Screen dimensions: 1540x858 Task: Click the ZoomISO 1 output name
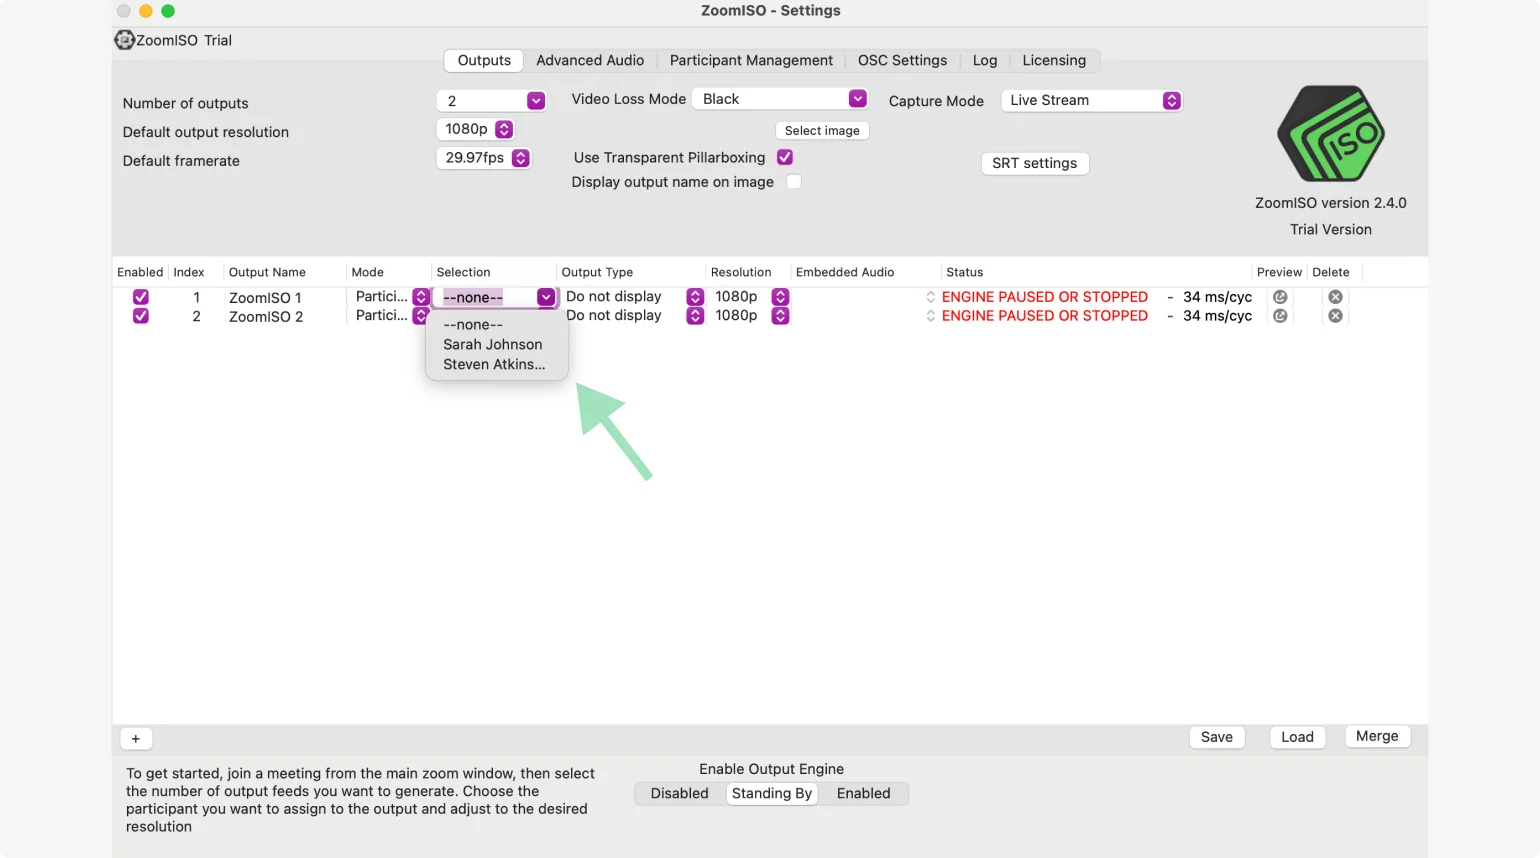tap(265, 298)
